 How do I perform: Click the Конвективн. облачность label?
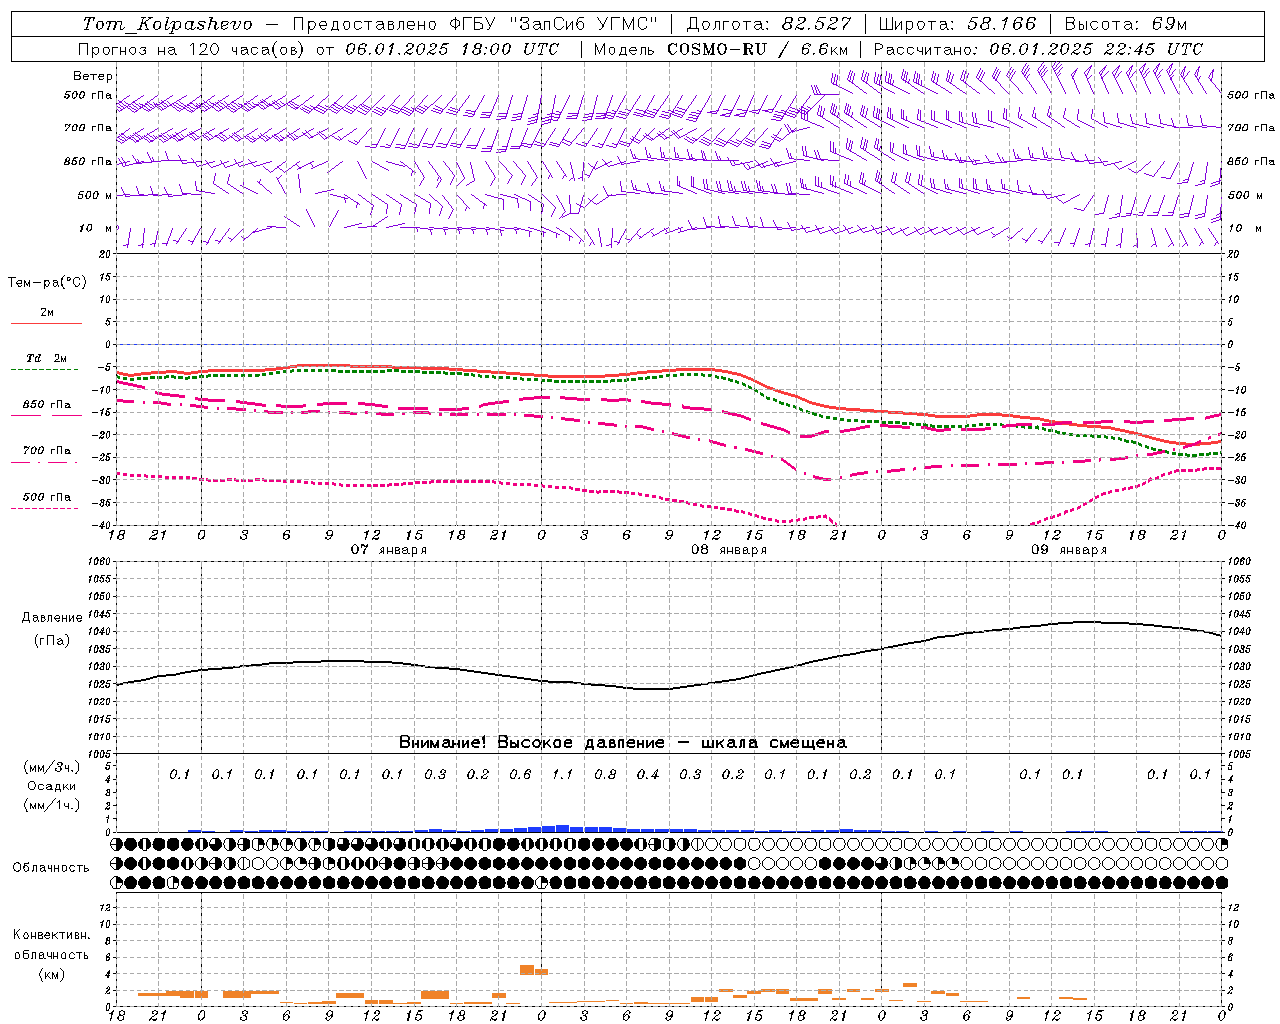pos(52,944)
